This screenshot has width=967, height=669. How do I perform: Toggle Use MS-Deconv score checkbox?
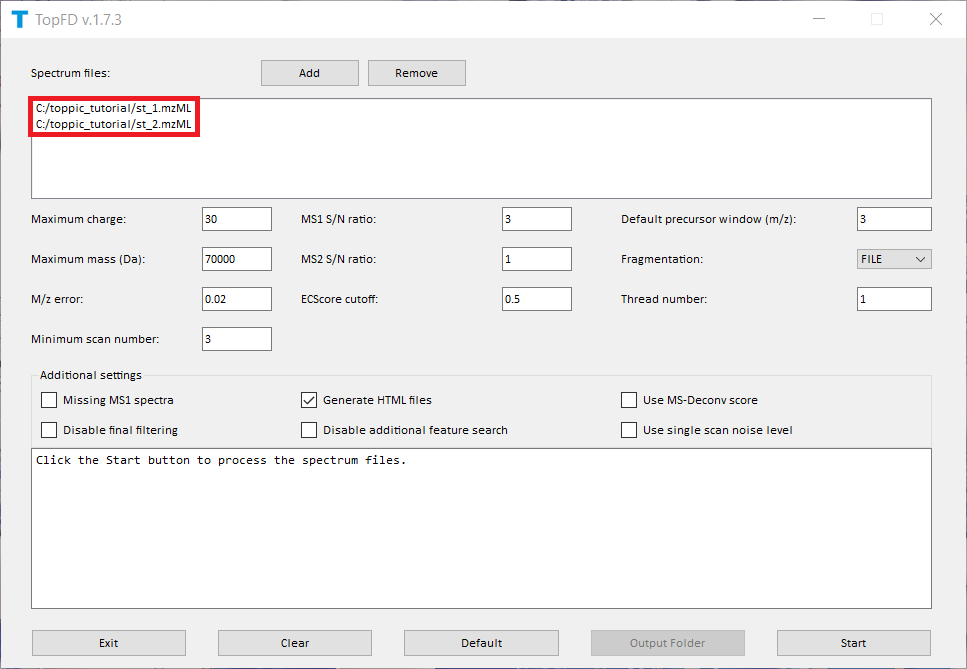pos(629,400)
